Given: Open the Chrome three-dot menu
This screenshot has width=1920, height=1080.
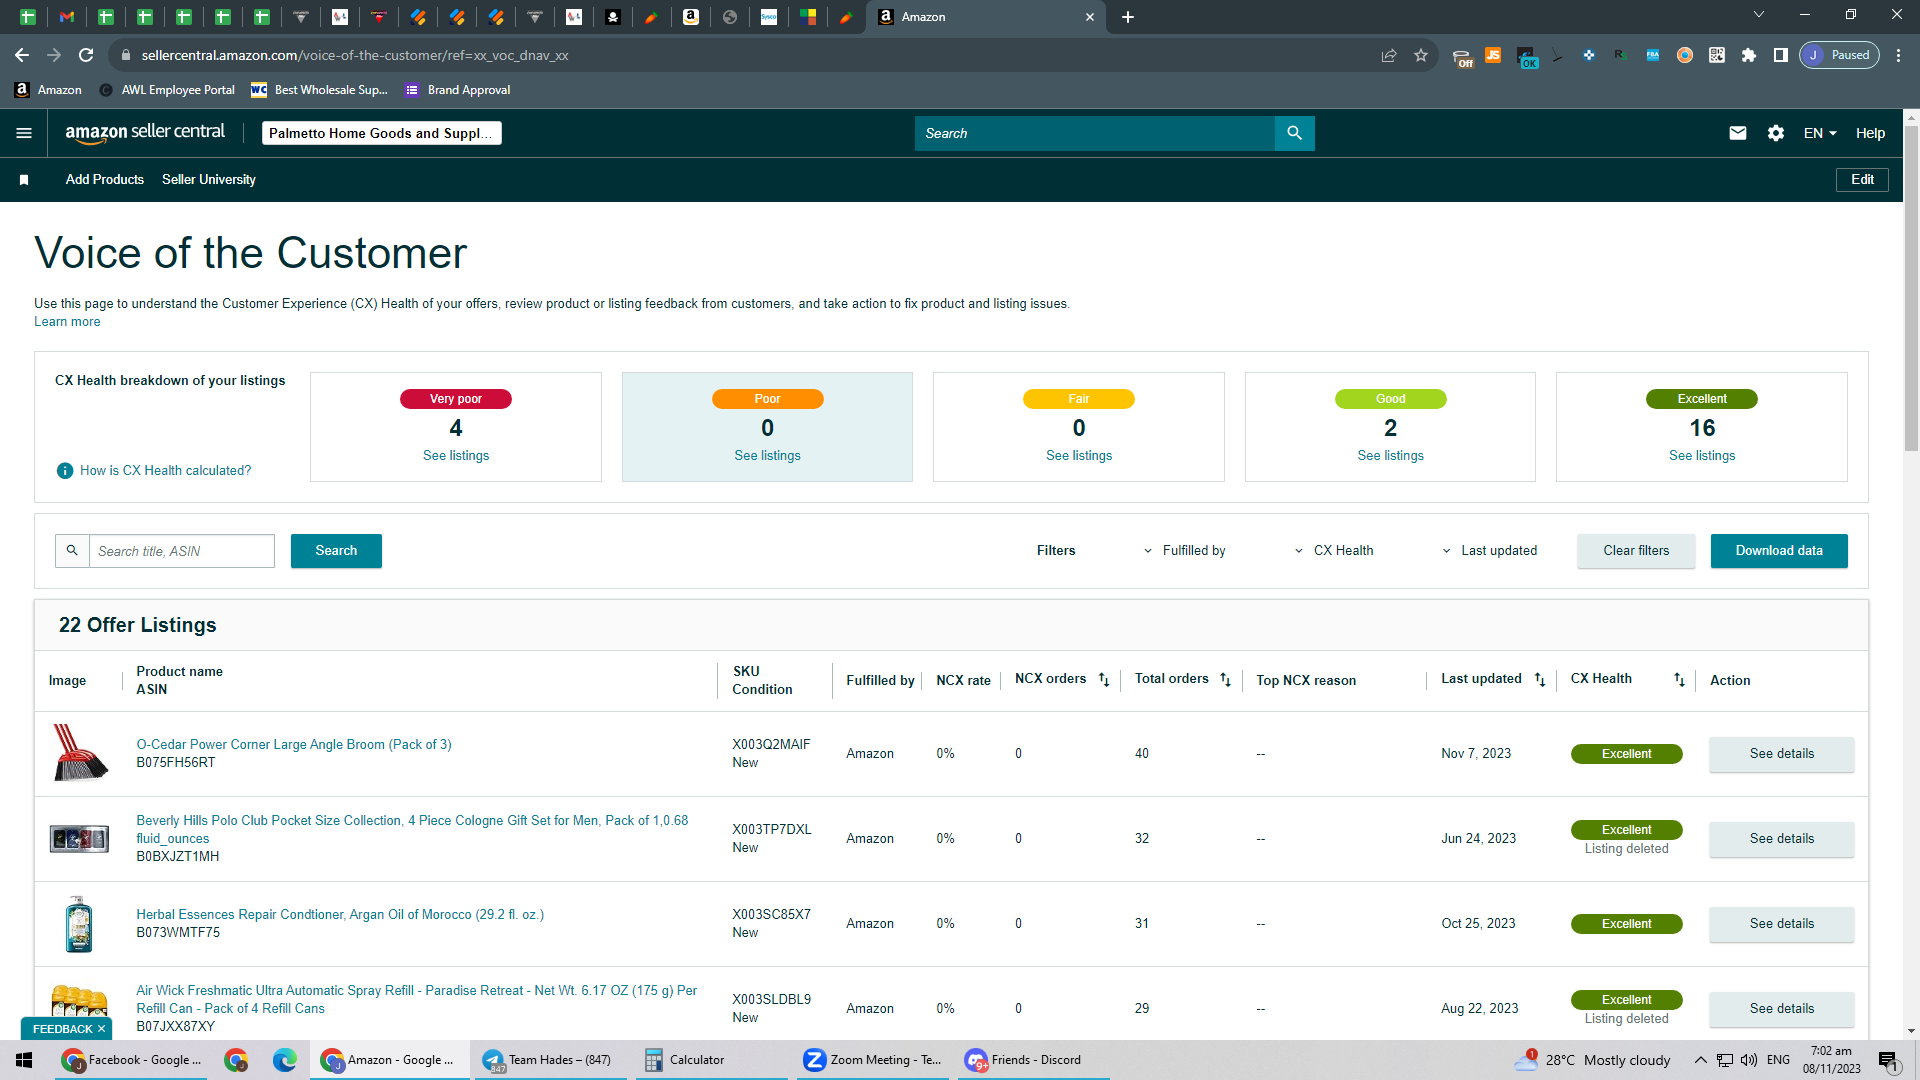Looking at the screenshot, I should (1899, 55).
